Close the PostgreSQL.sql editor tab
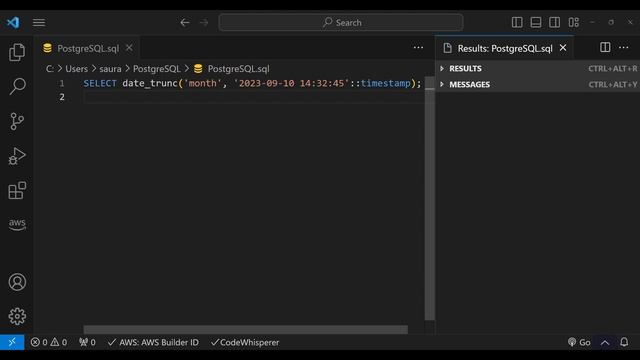Image resolution: width=640 pixels, height=360 pixels. [x=129, y=48]
